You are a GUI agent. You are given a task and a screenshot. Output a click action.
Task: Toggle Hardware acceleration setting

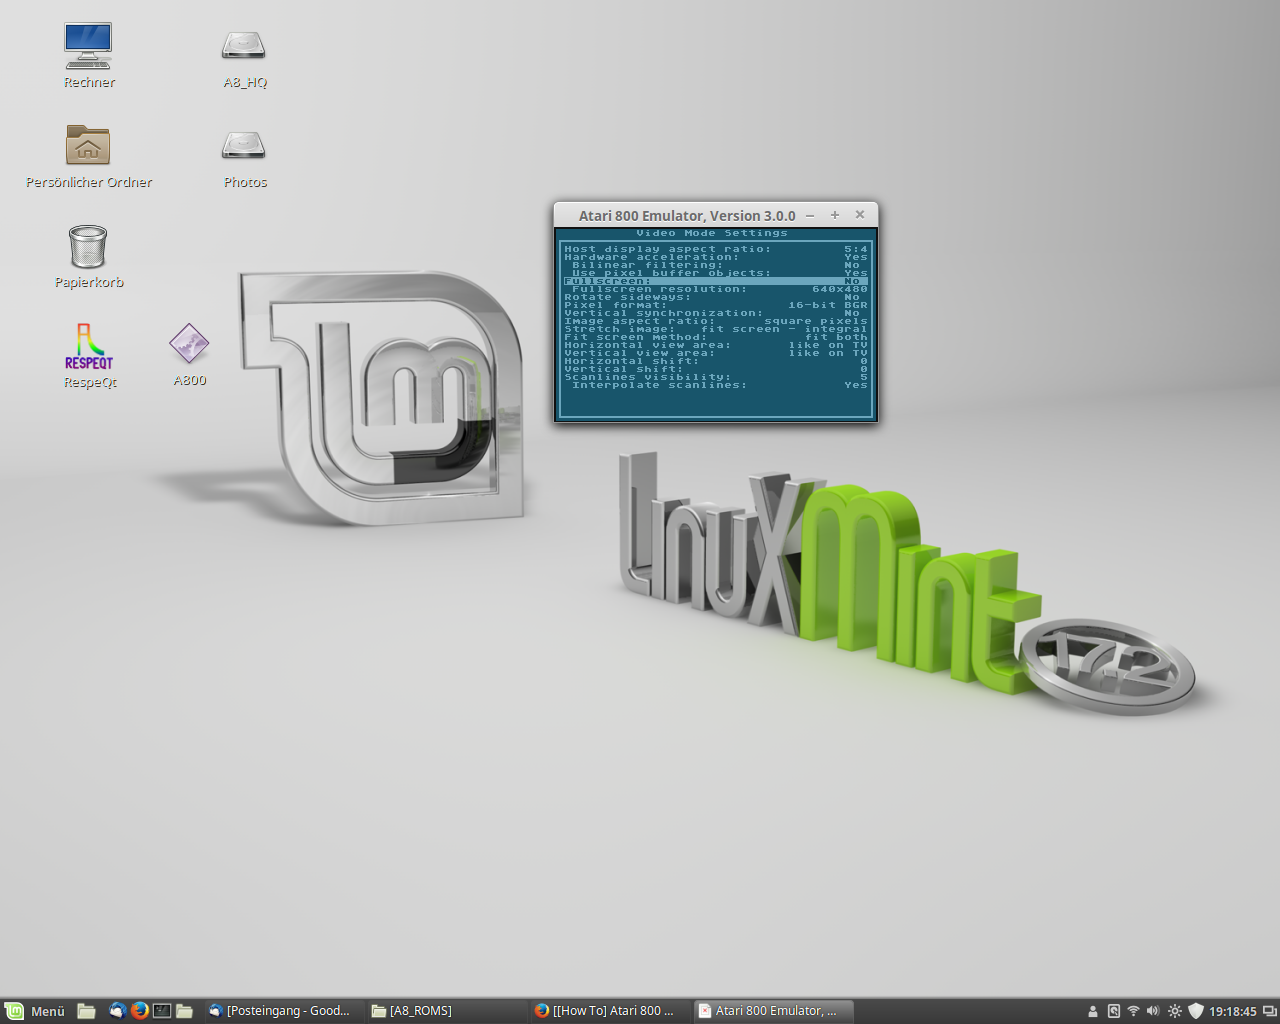716,257
